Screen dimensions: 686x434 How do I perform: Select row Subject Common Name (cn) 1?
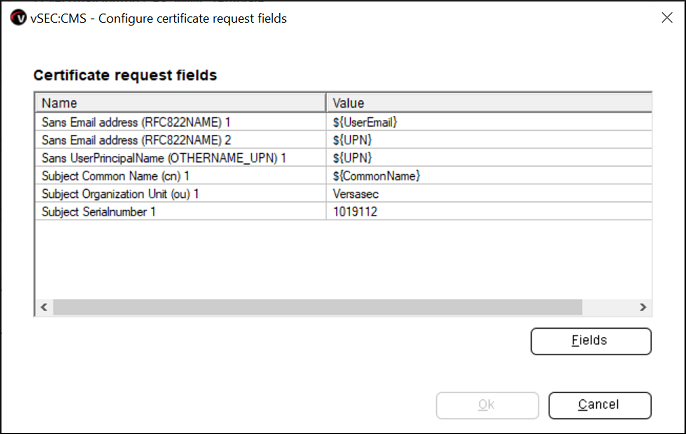tap(343, 176)
